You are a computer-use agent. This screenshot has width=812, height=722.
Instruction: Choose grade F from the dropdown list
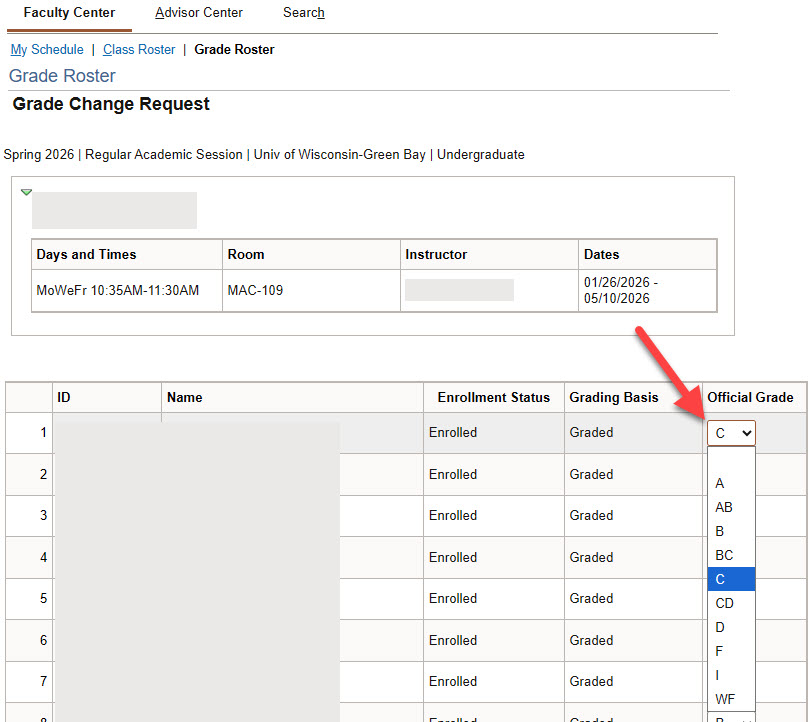click(x=731, y=651)
